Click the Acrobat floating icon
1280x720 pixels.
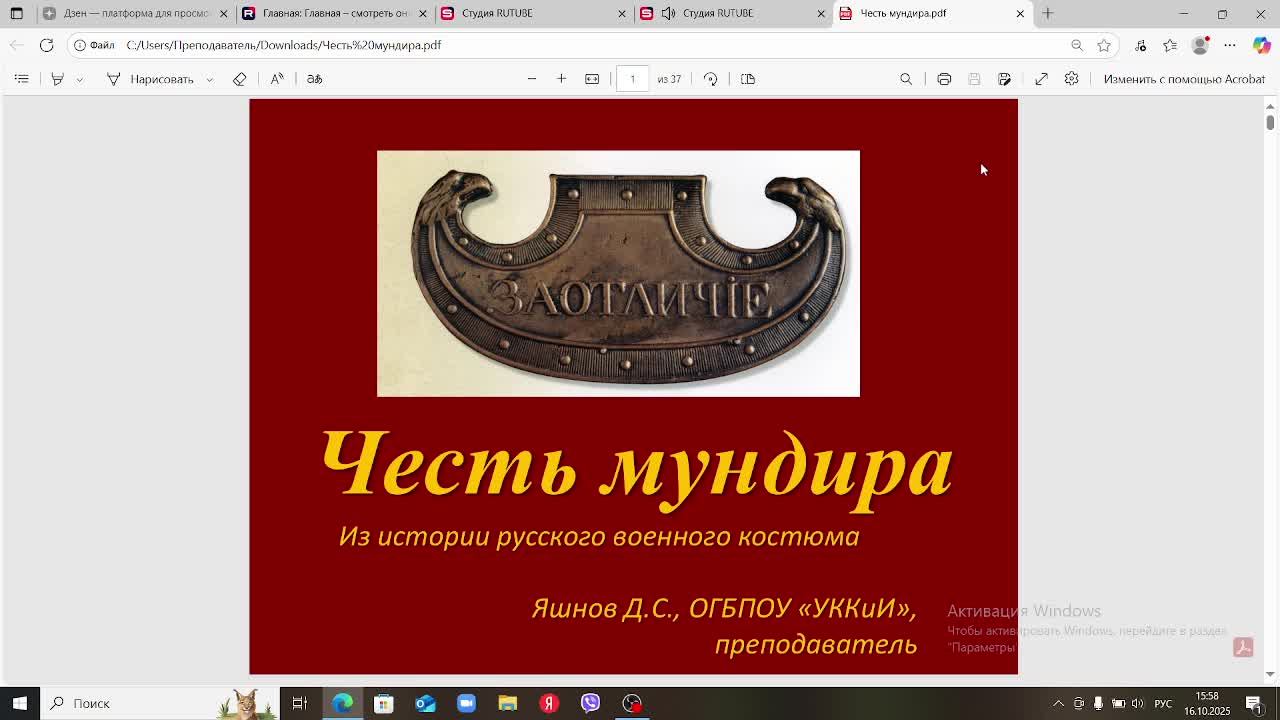coord(1243,647)
